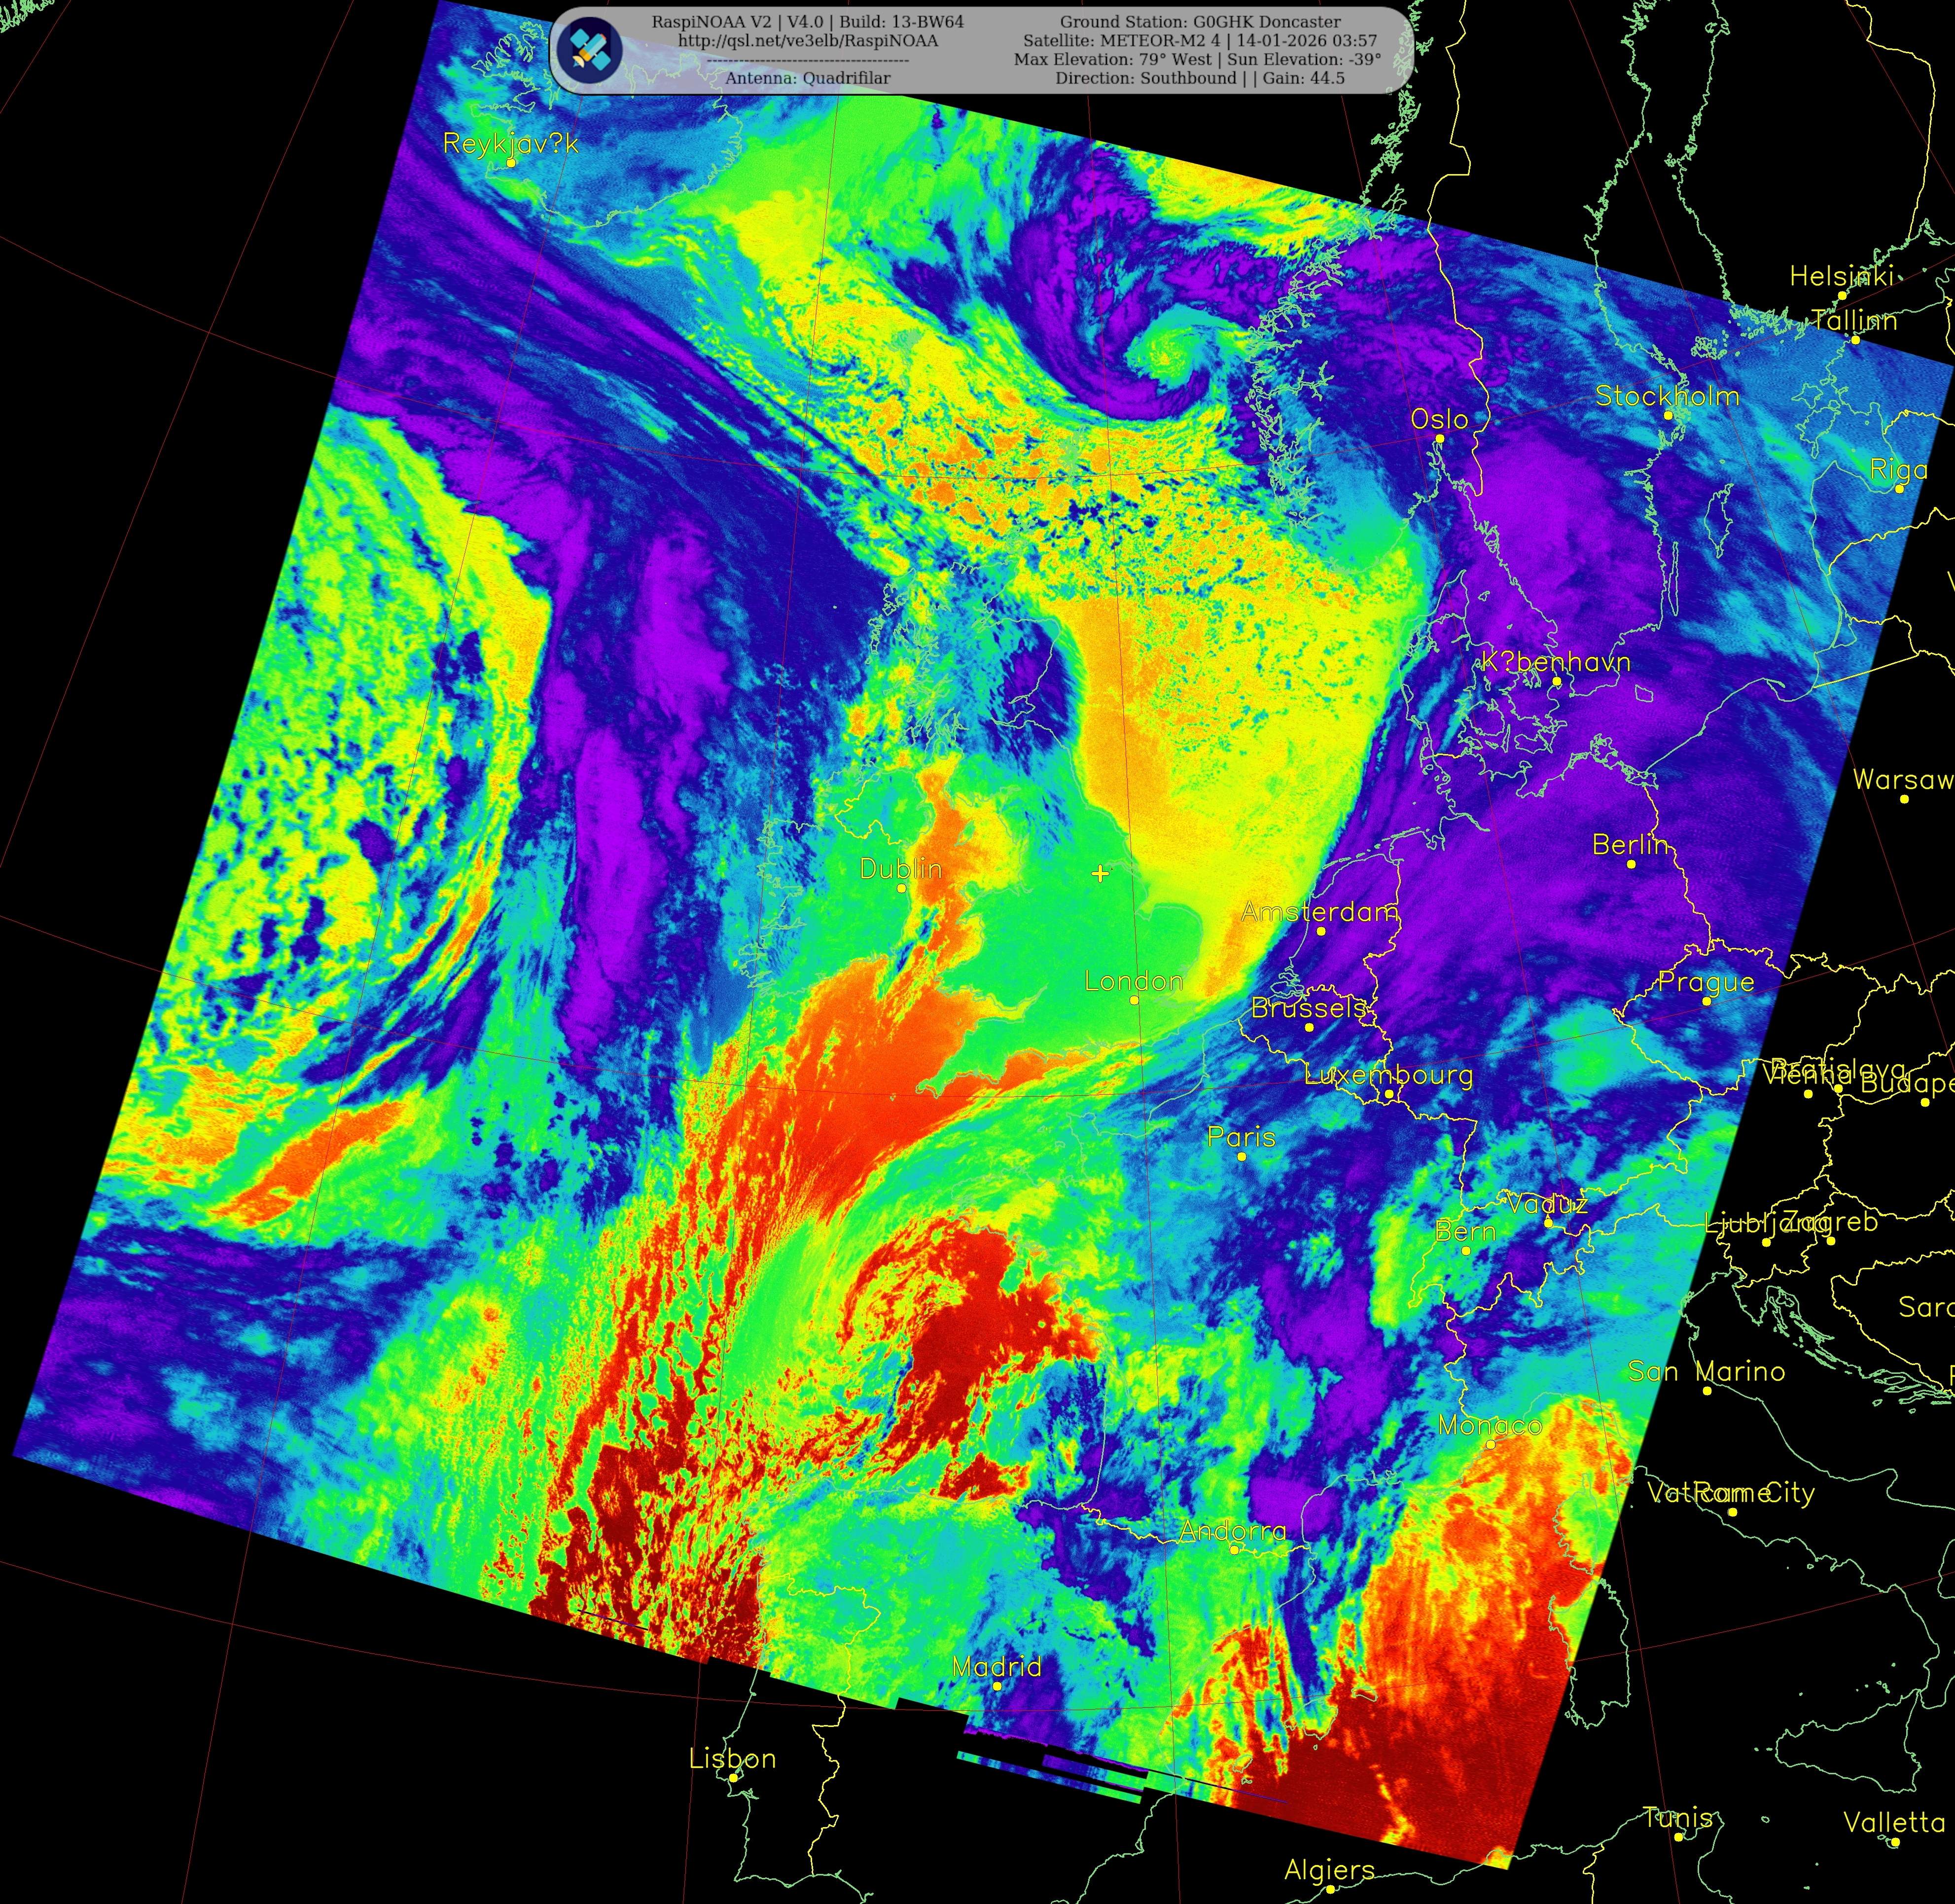Click the Amsterdam city label
The image size is (1955, 1904).
[x=1319, y=911]
